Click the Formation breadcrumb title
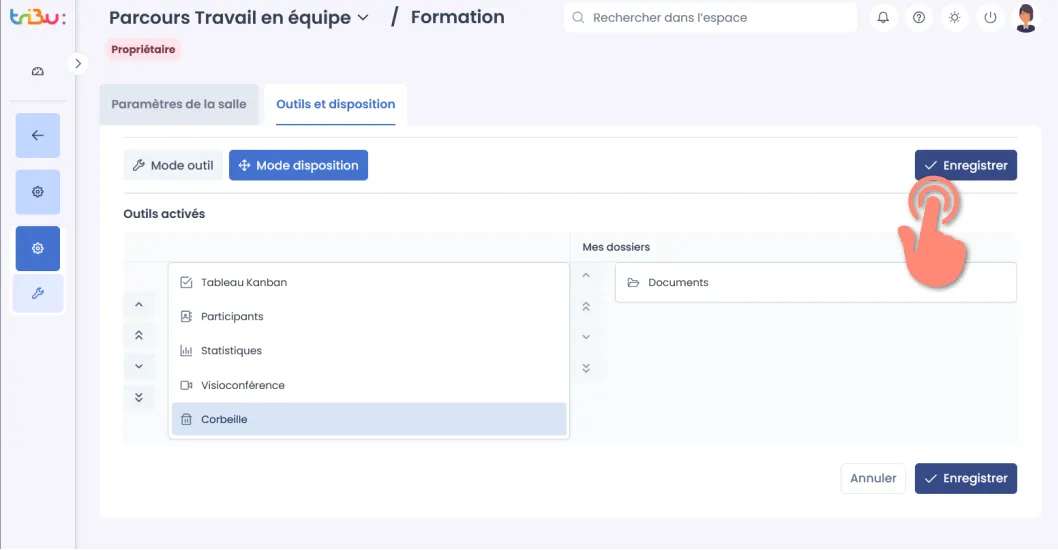Viewport: 1058px width, 550px height. click(457, 17)
